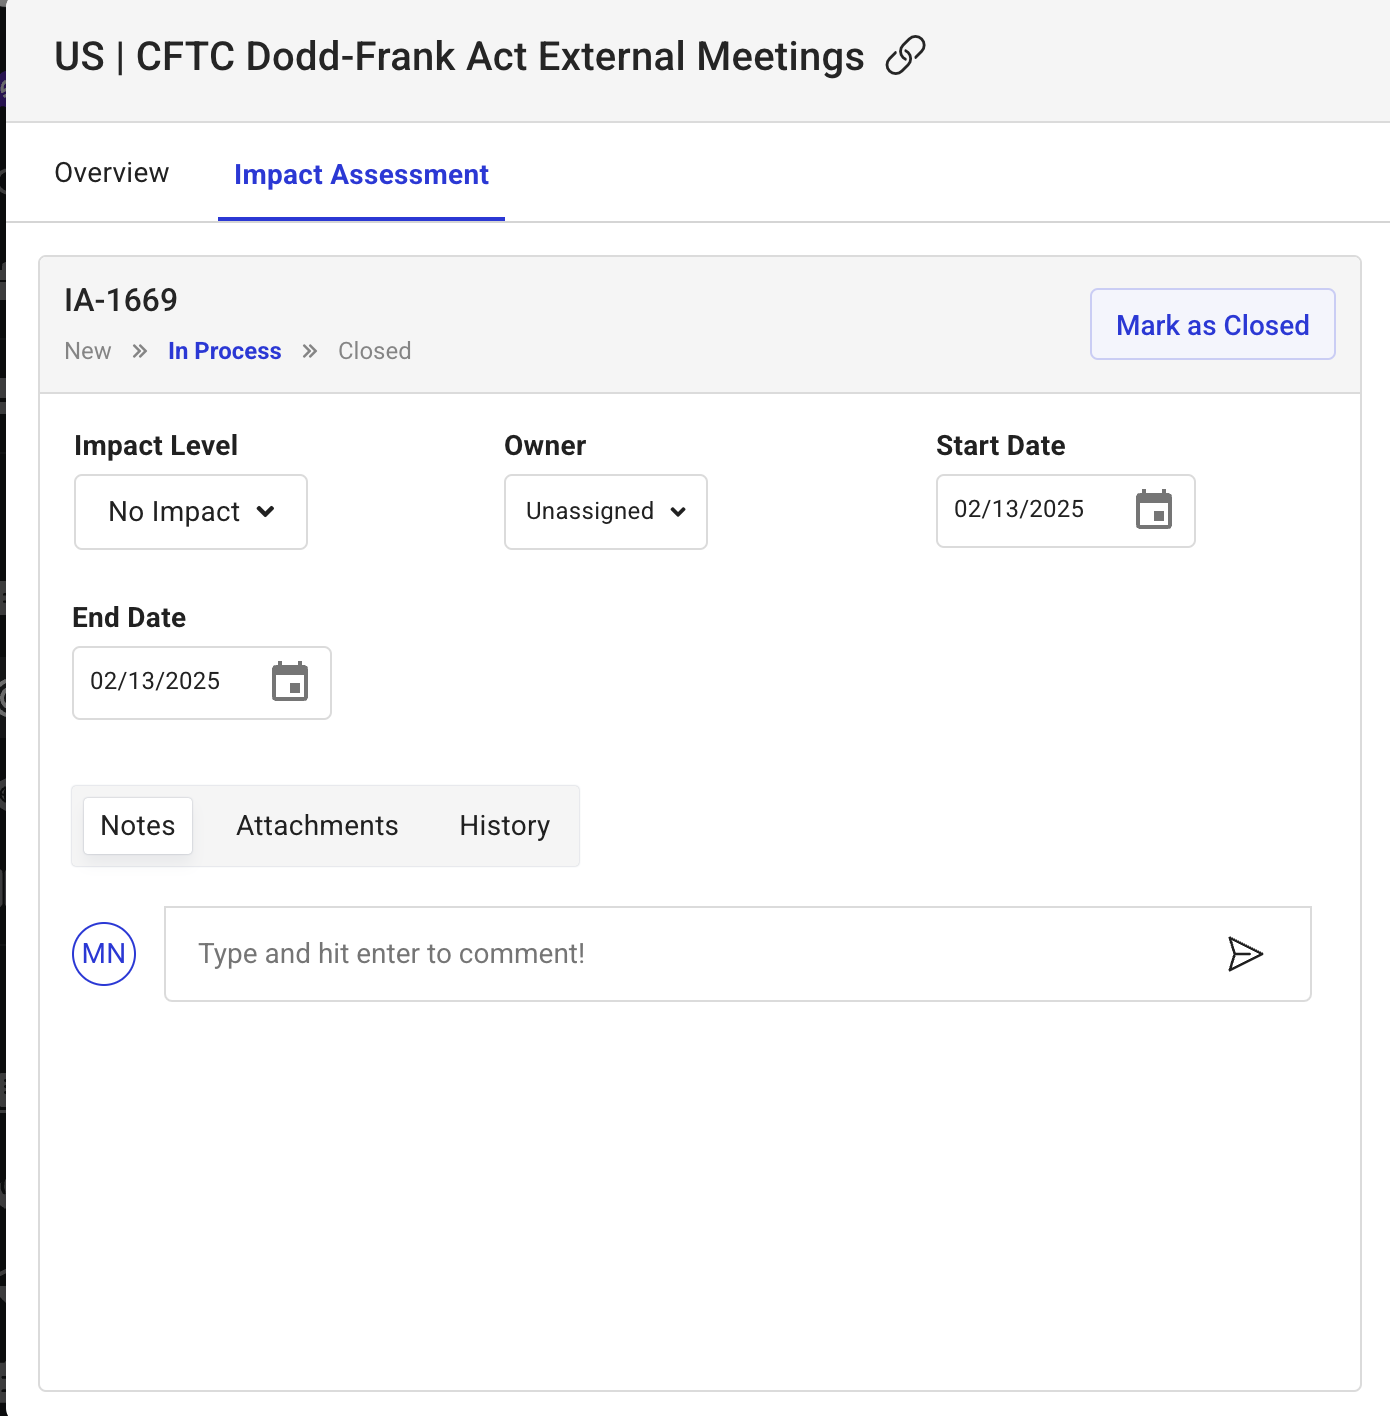Click the New status step

click(x=88, y=351)
